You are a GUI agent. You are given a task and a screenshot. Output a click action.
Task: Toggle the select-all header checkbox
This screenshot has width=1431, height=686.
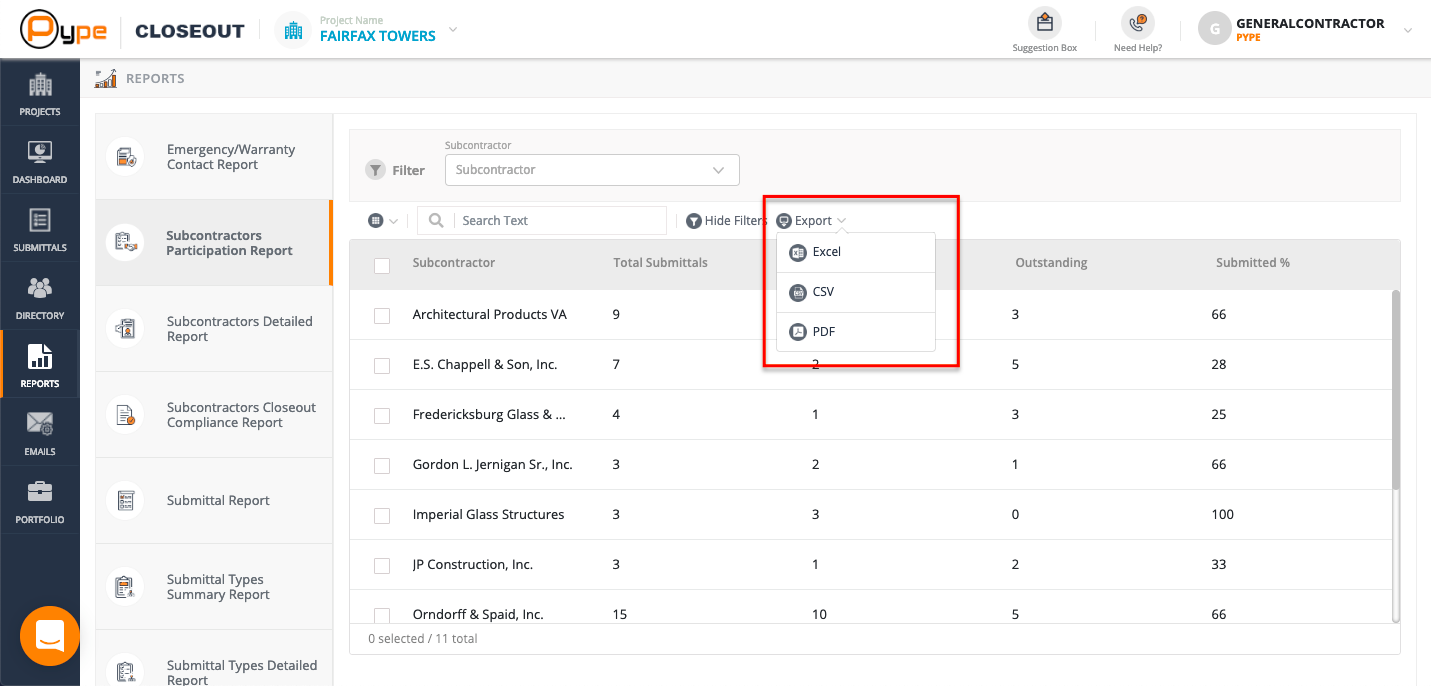pyautogui.click(x=382, y=265)
